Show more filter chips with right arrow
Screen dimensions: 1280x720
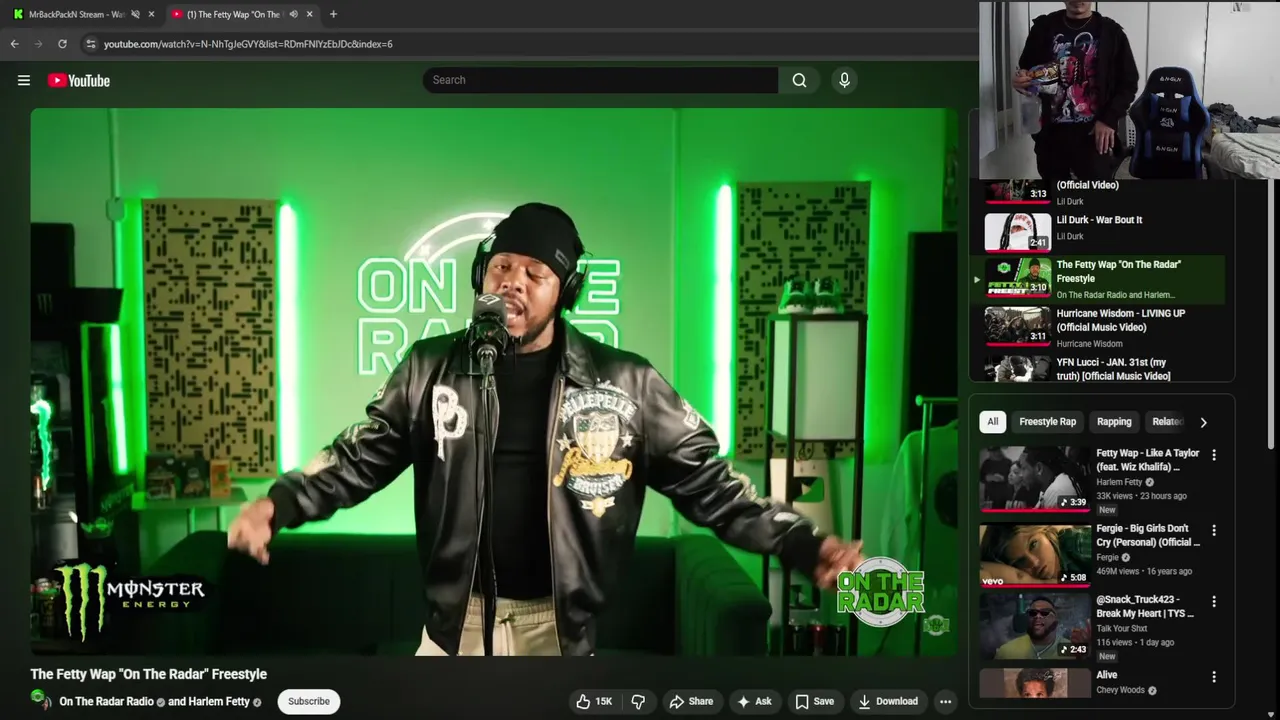point(1203,422)
